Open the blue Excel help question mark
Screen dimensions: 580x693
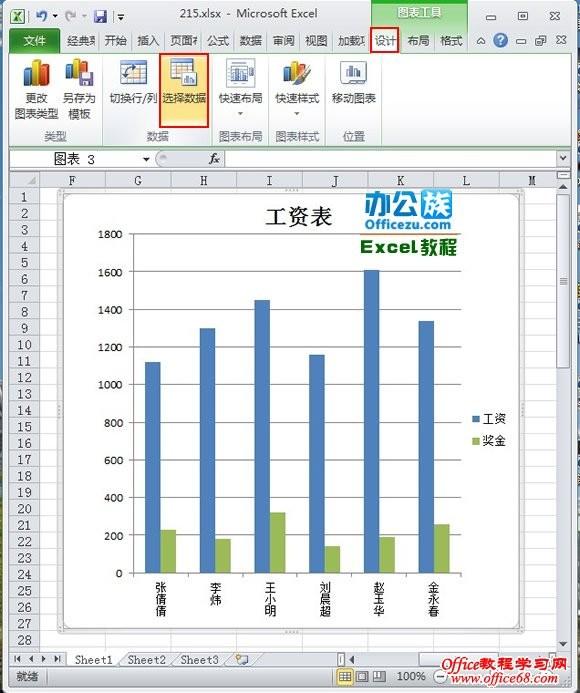pos(500,41)
